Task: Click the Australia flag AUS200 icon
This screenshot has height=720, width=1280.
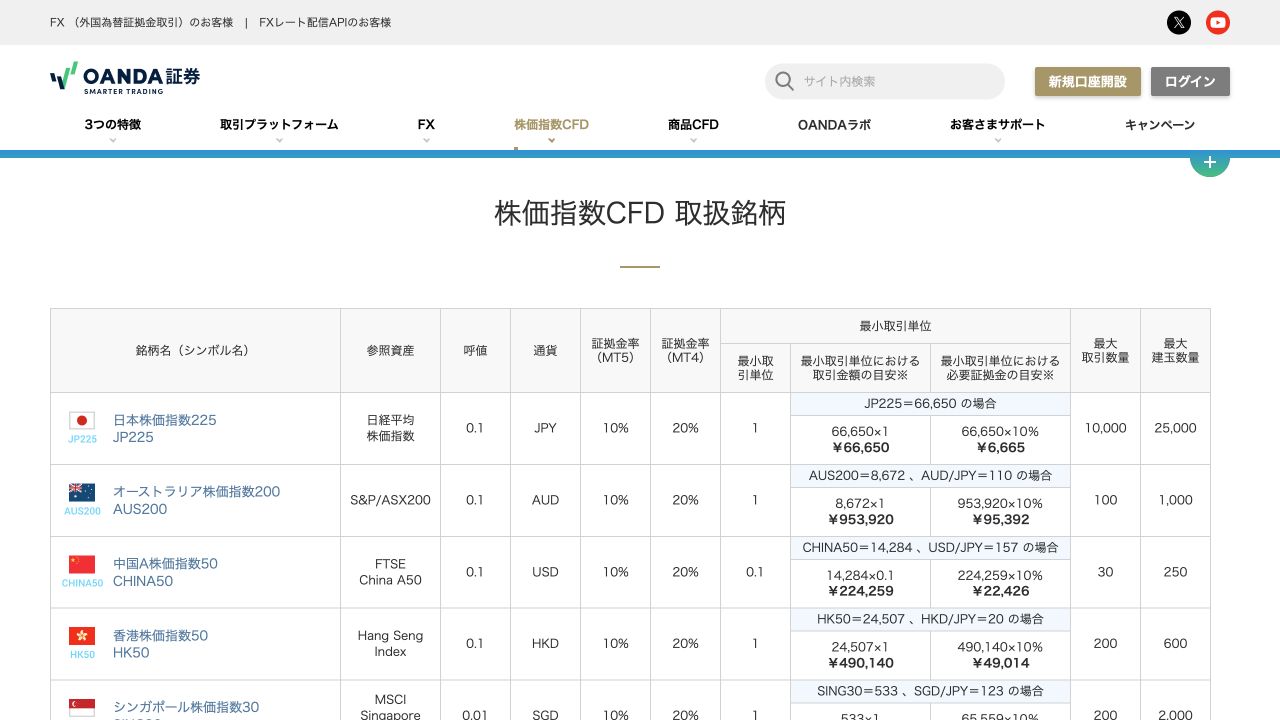Action: pos(82,499)
